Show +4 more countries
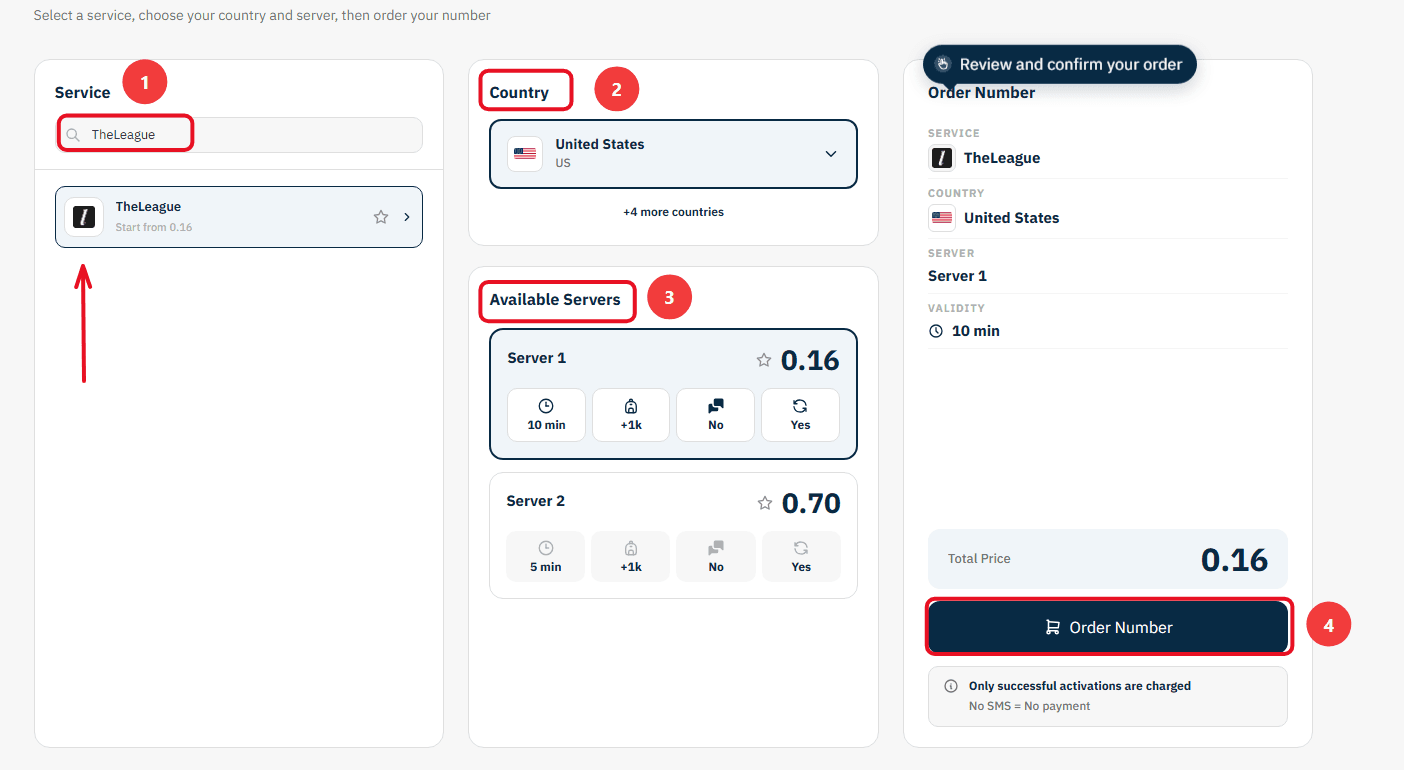Image resolution: width=1404 pixels, height=770 pixels. point(673,212)
